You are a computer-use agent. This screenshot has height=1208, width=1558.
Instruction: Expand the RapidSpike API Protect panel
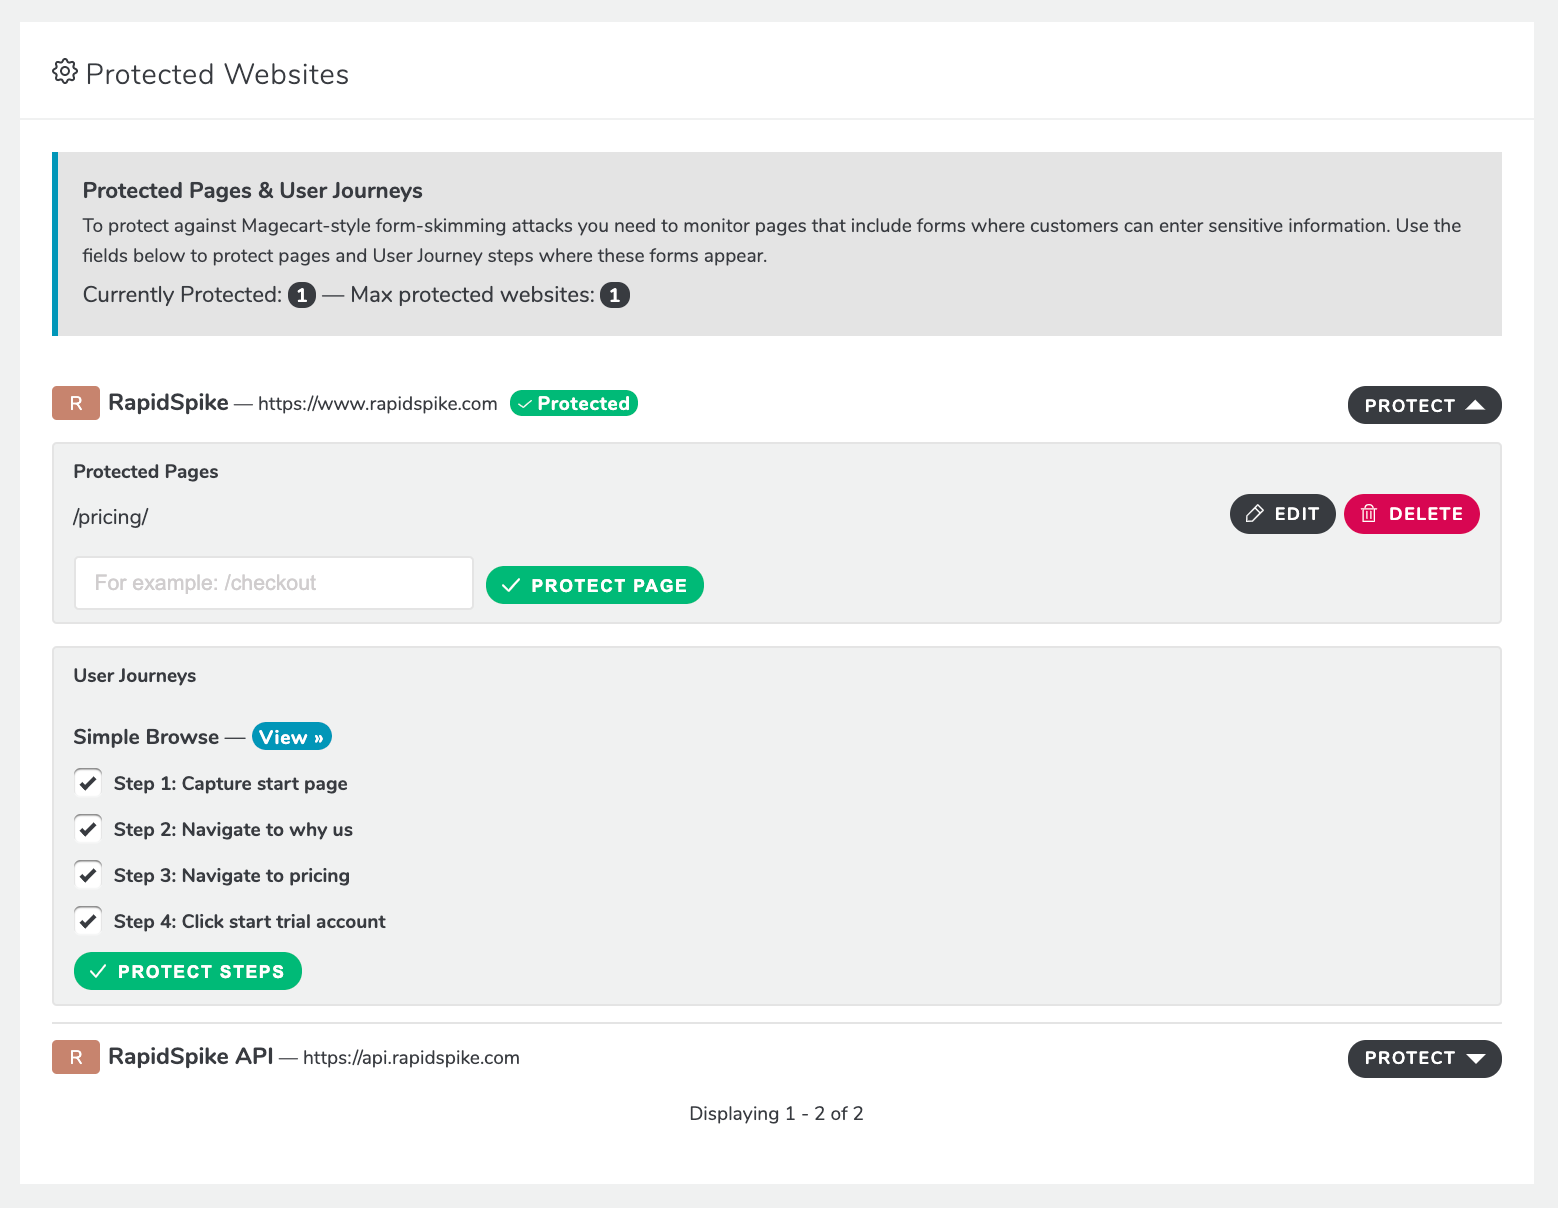[x=1424, y=1059]
